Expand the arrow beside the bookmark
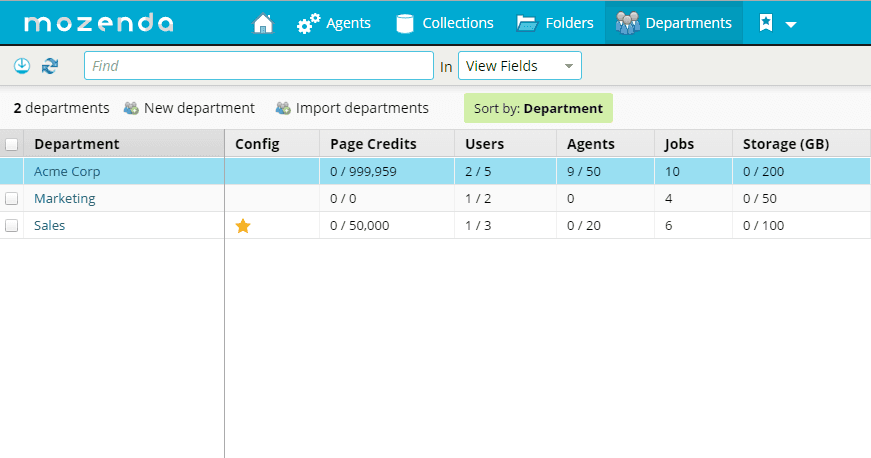The image size is (871, 458). (791, 24)
